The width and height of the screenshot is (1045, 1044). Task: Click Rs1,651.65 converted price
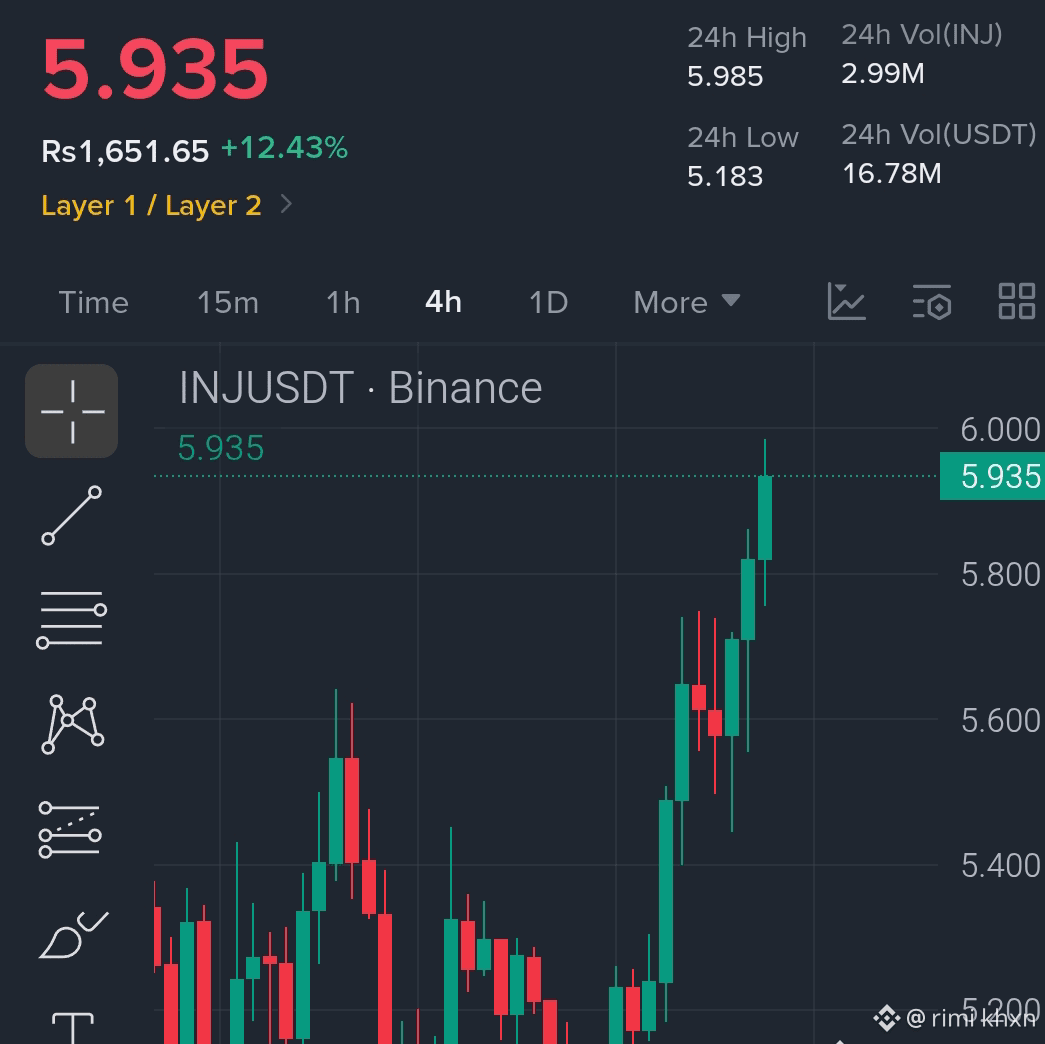click(x=125, y=151)
